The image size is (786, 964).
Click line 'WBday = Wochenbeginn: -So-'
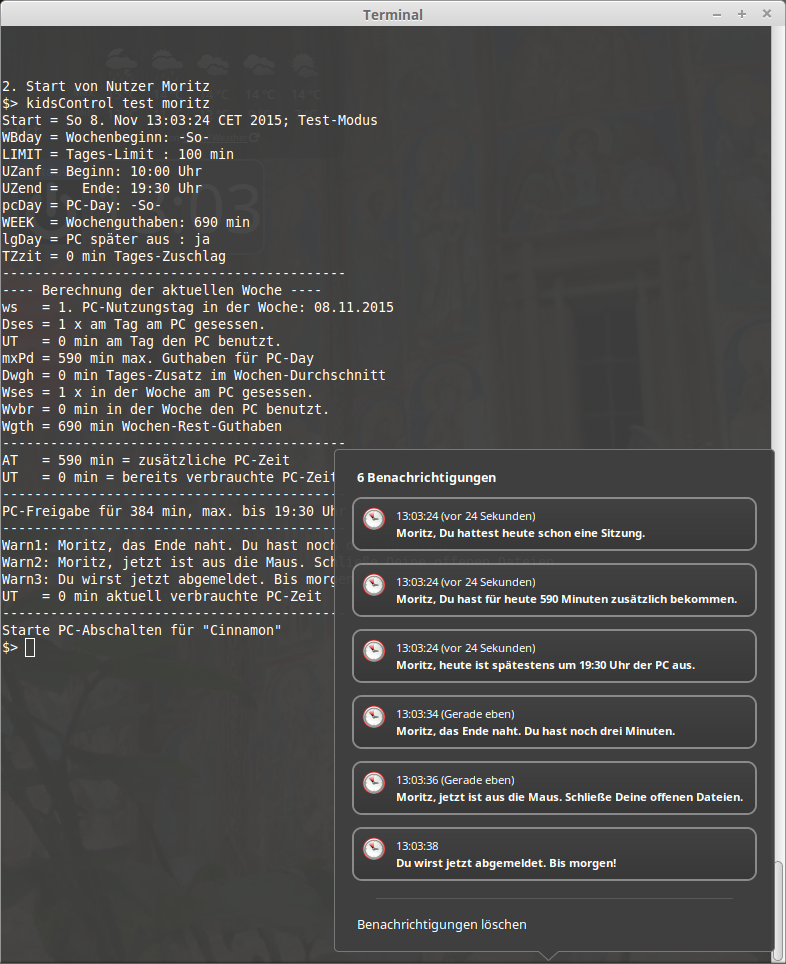pos(106,137)
